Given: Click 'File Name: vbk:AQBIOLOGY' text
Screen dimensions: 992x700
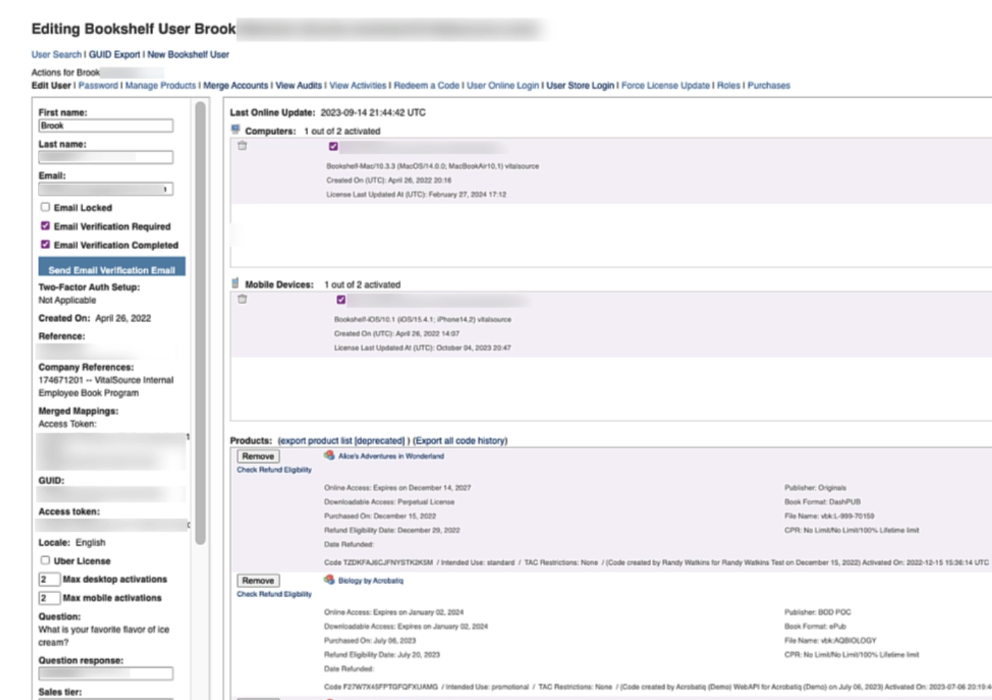Looking at the screenshot, I should [x=830, y=641].
